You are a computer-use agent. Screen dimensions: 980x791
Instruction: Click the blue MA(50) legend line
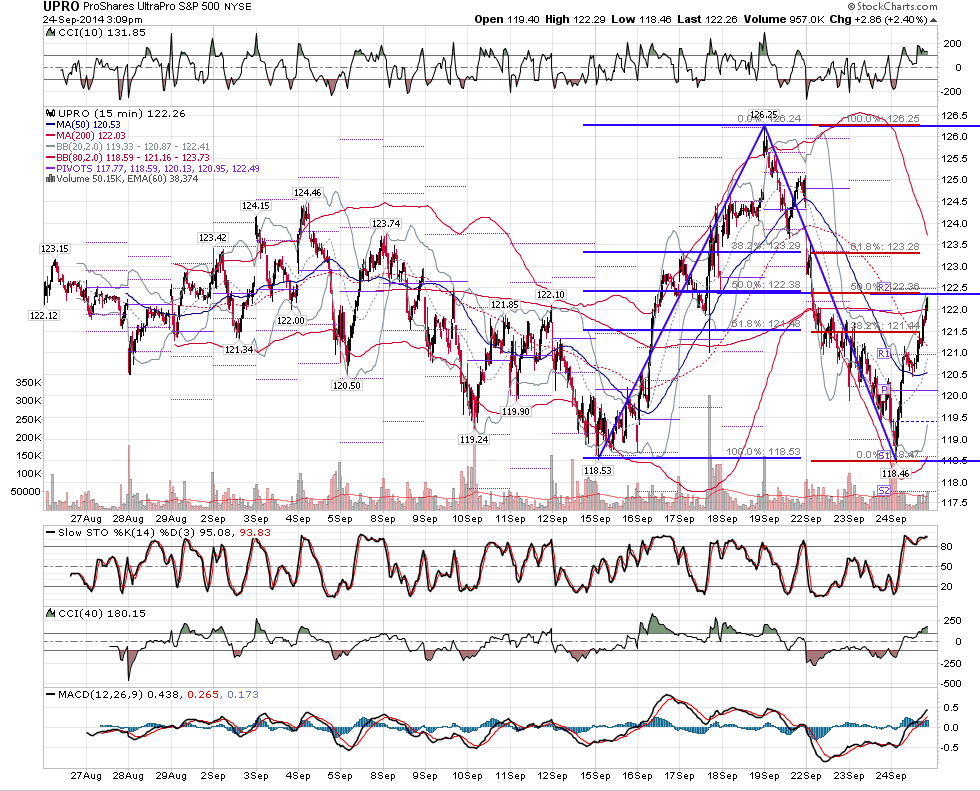click(51, 125)
